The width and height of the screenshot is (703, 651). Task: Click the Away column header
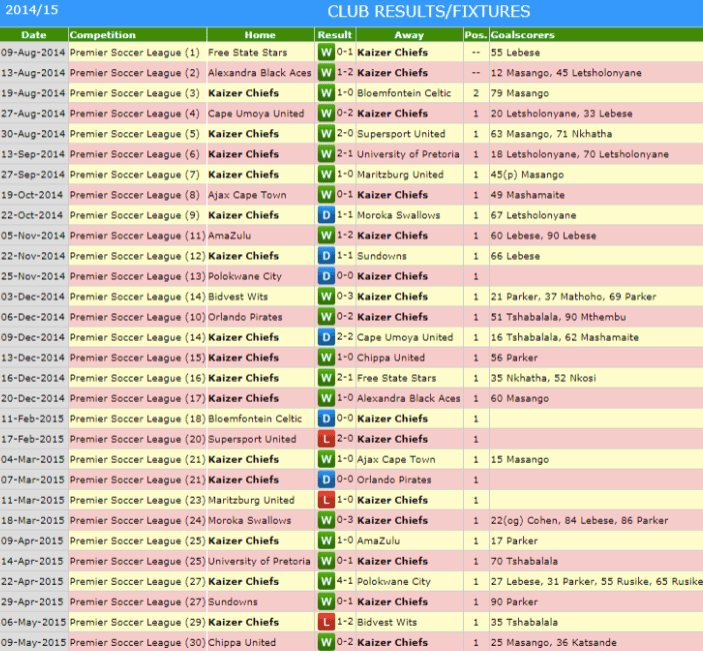[x=409, y=35]
